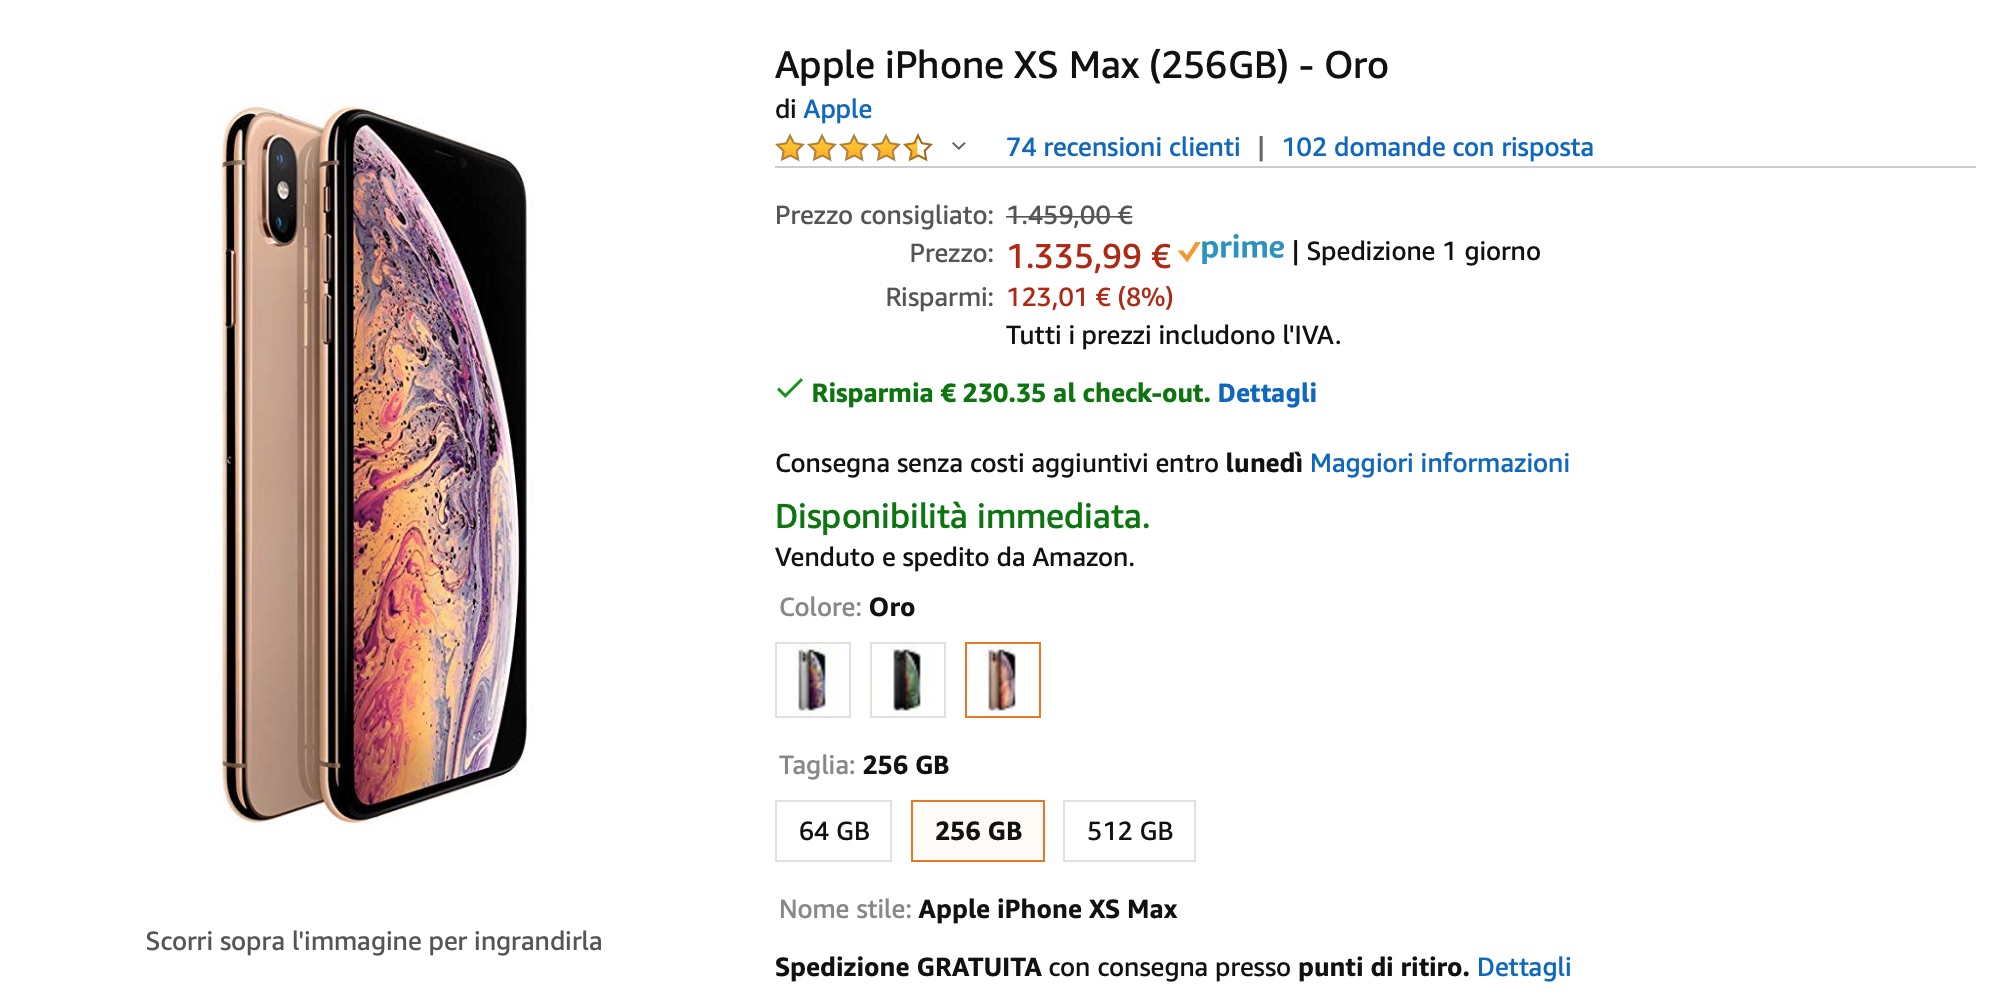Click the product title heading
The height and width of the screenshot is (1004, 2008).
pyautogui.click(x=1081, y=65)
